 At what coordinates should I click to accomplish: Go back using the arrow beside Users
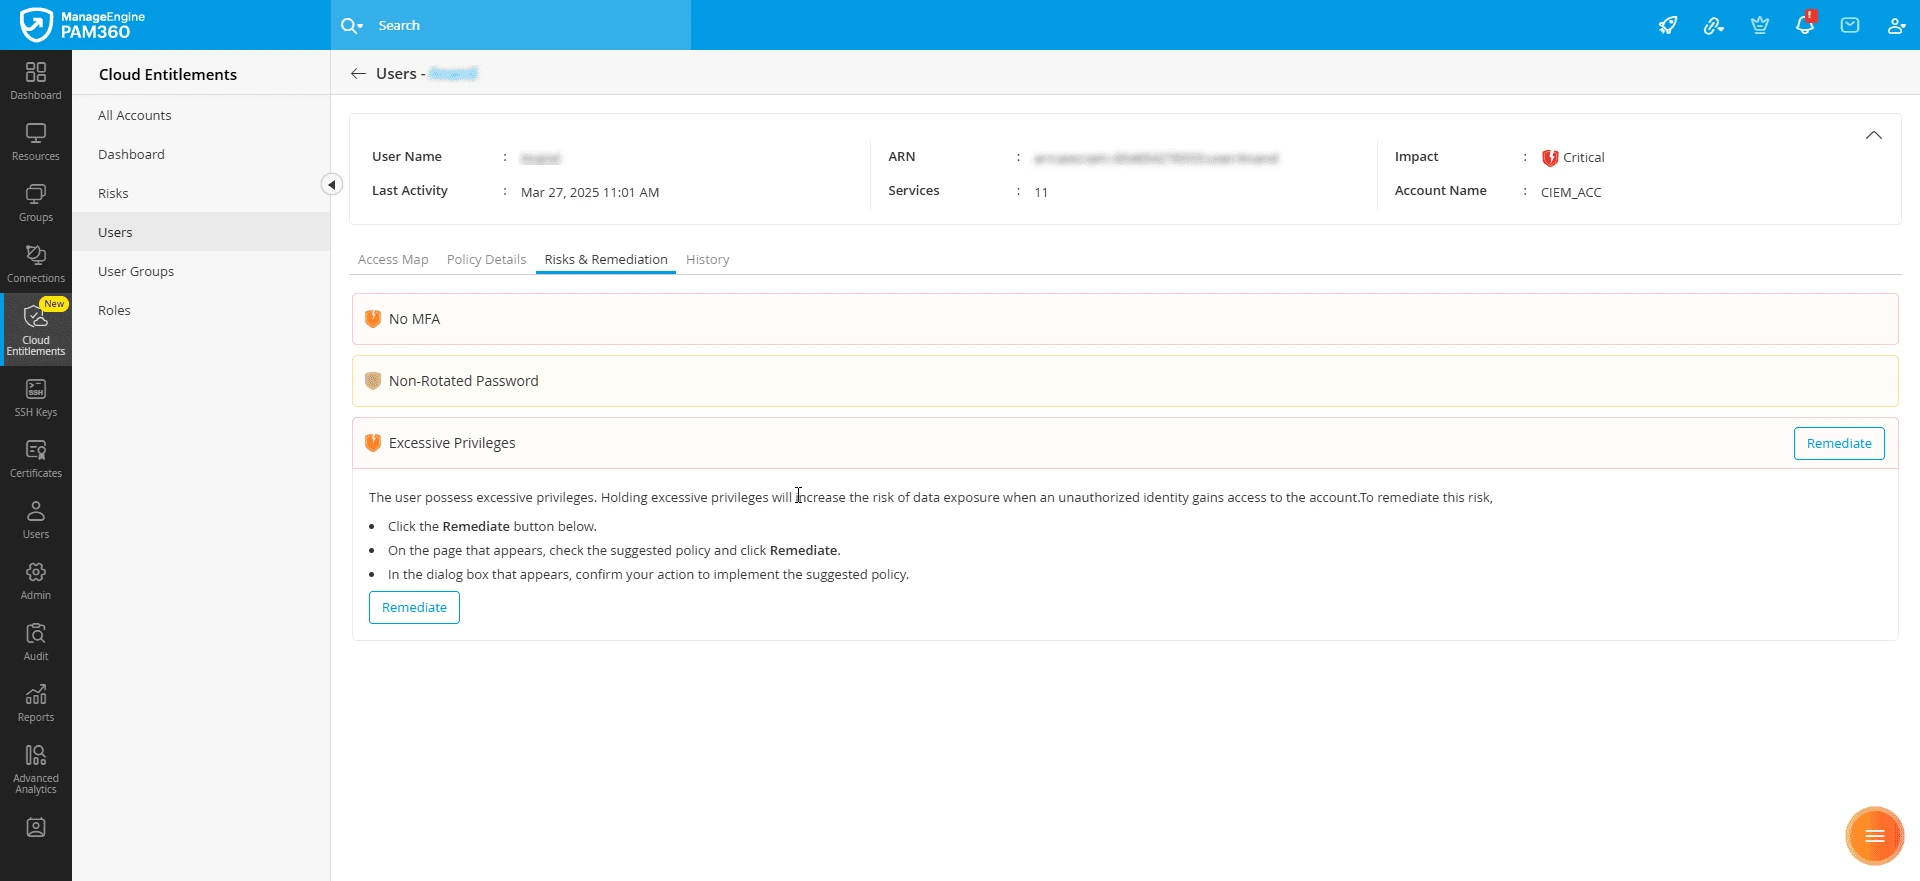pos(358,74)
